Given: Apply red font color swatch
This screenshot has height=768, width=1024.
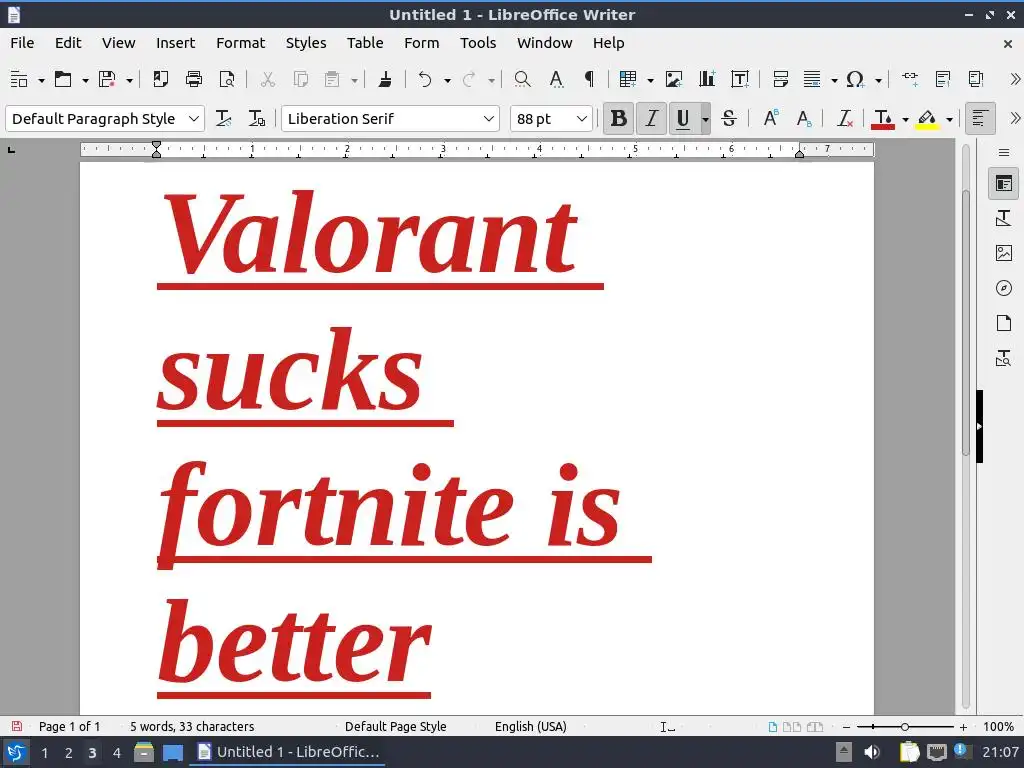Looking at the screenshot, I should point(883,119).
